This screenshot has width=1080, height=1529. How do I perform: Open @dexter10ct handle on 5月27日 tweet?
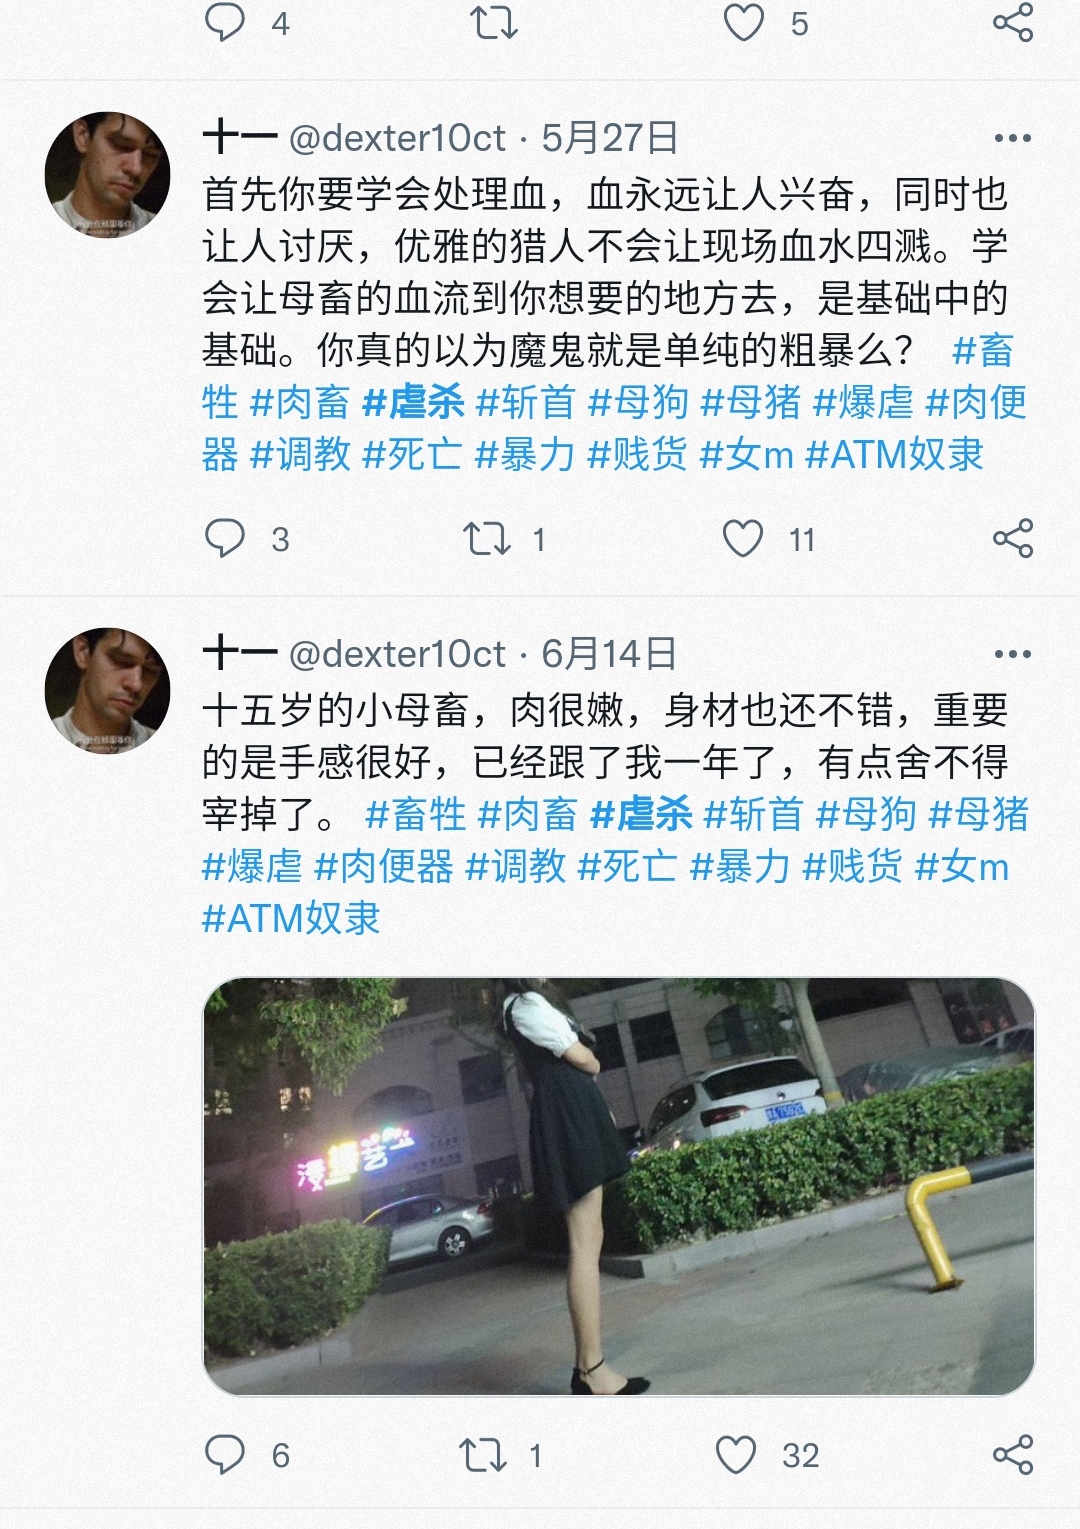pos(398,138)
